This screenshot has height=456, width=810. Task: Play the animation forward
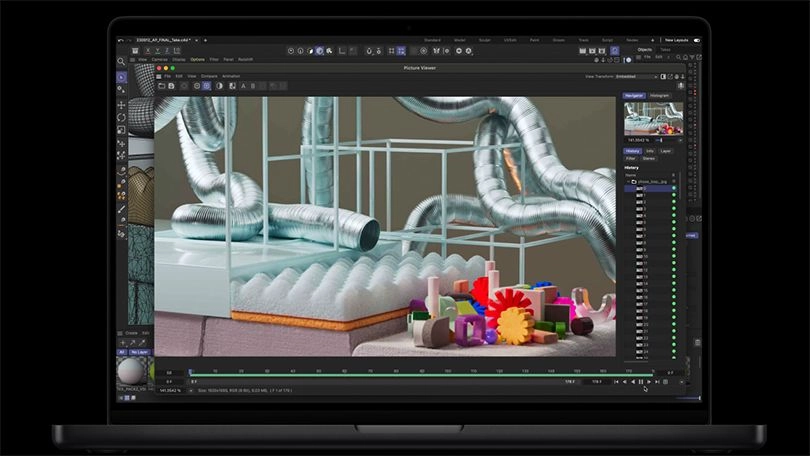click(x=649, y=382)
